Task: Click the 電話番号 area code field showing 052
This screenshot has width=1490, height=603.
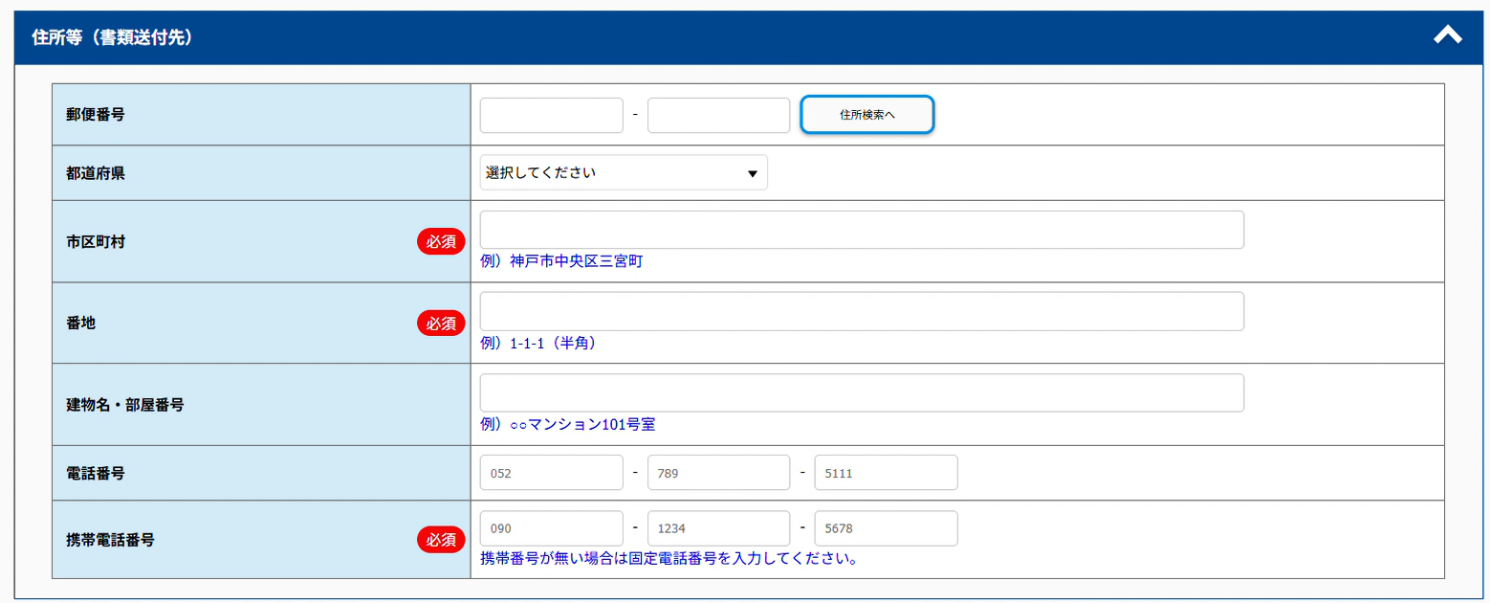Action: [x=551, y=473]
